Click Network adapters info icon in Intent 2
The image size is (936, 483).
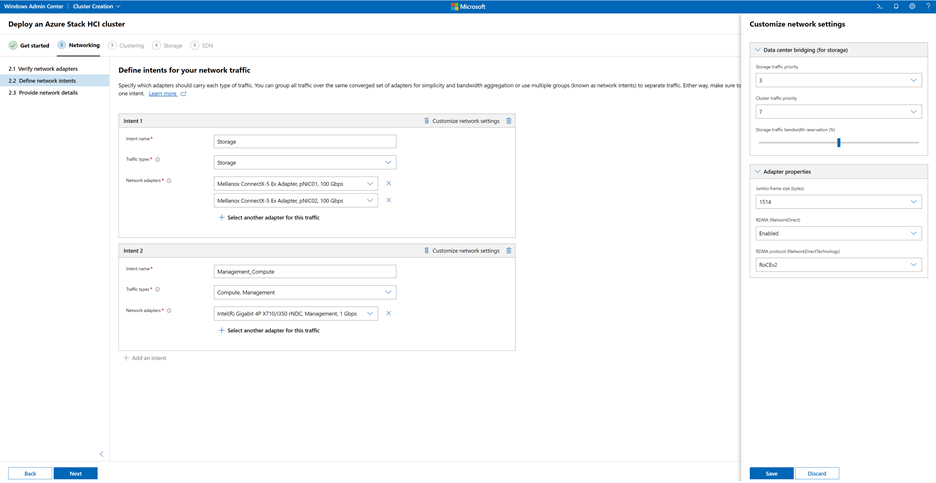pos(169,310)
